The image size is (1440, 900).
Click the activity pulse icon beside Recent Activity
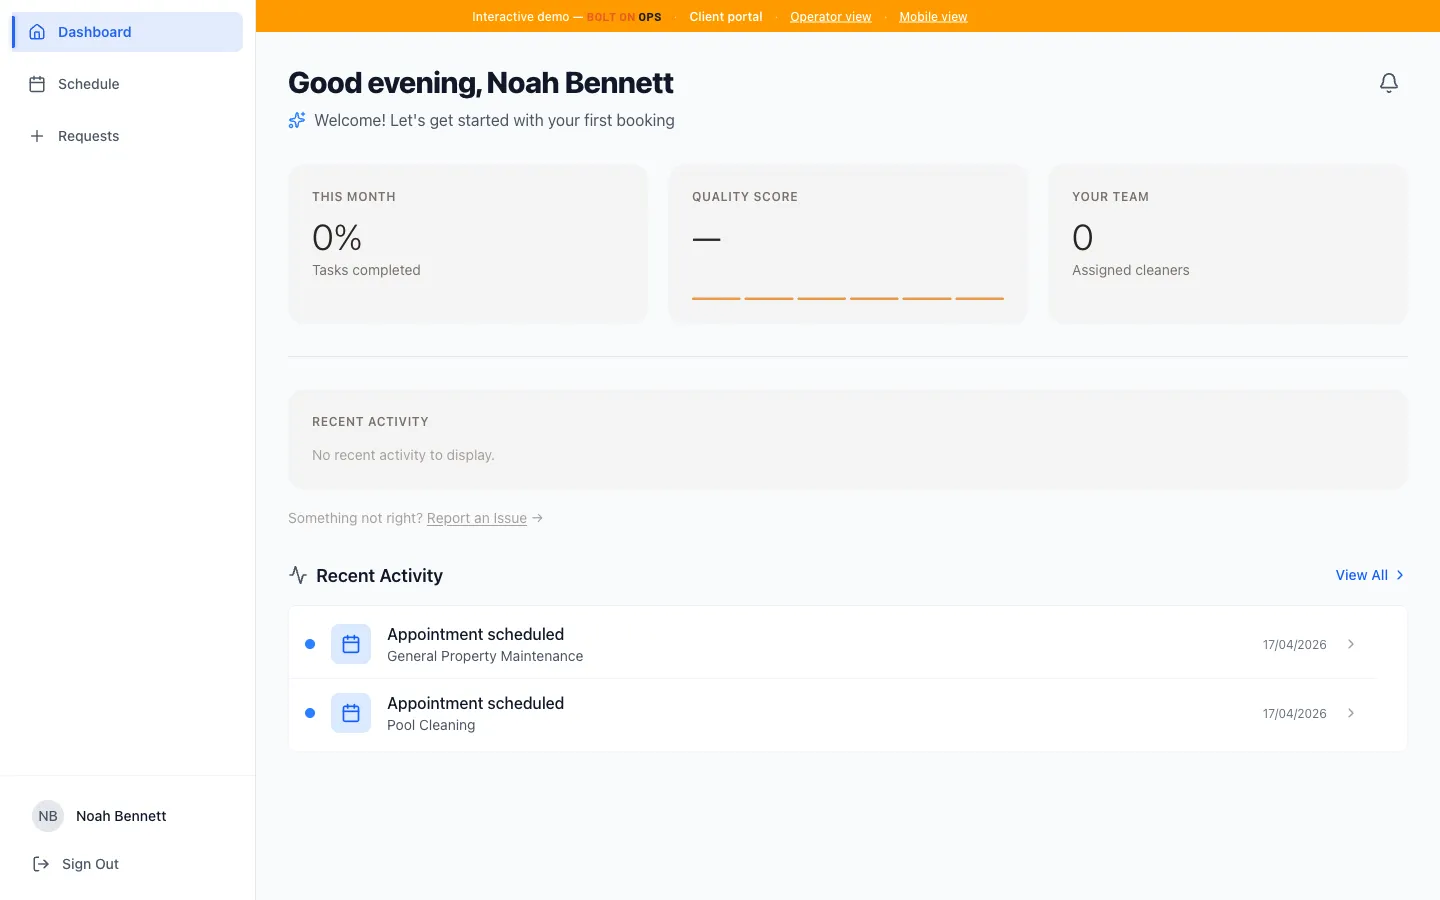[x=298, y=575]
